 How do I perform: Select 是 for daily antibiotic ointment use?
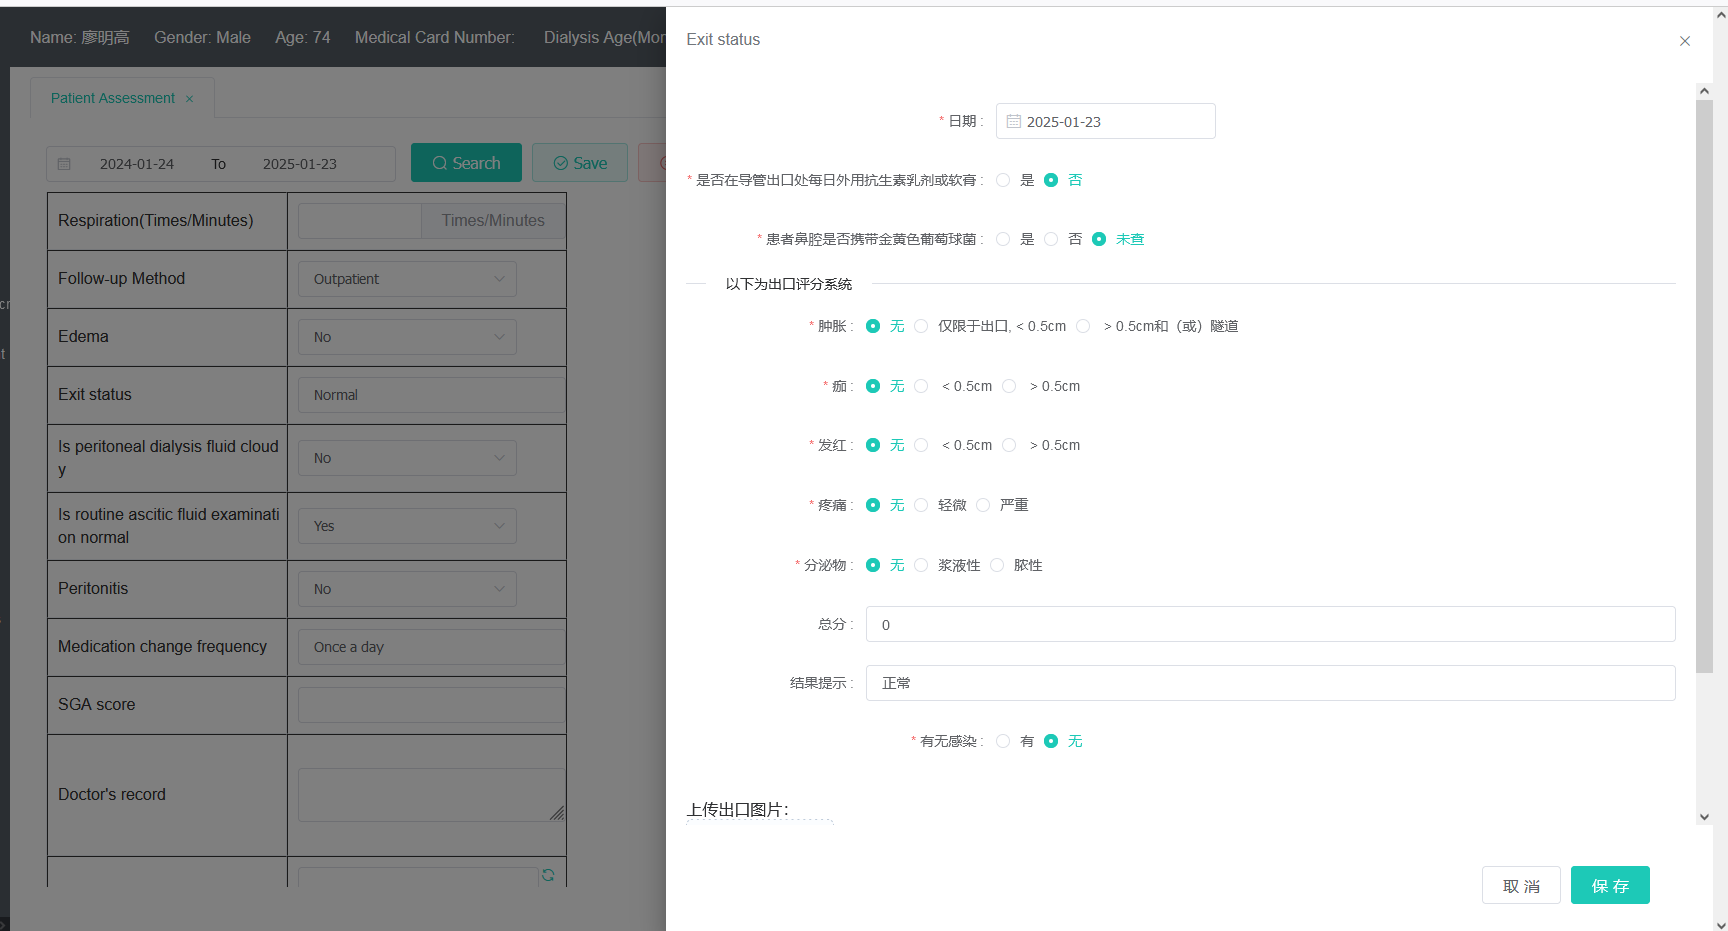1003,180
